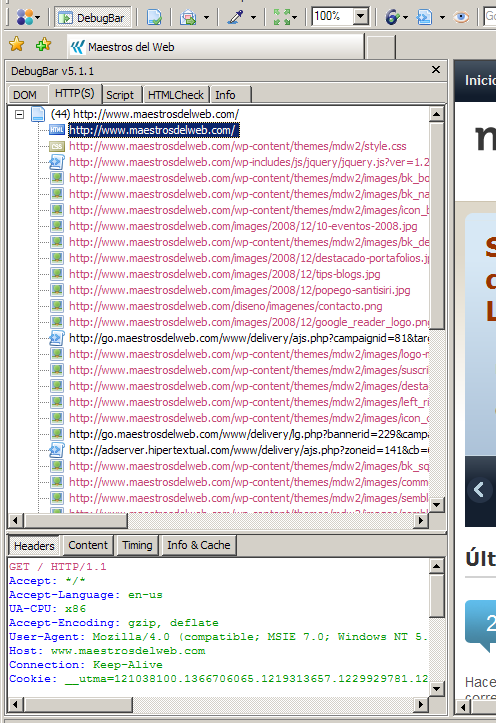
Task: Open the 100% zoom level combo box
Action: click(x=340, y=17)
